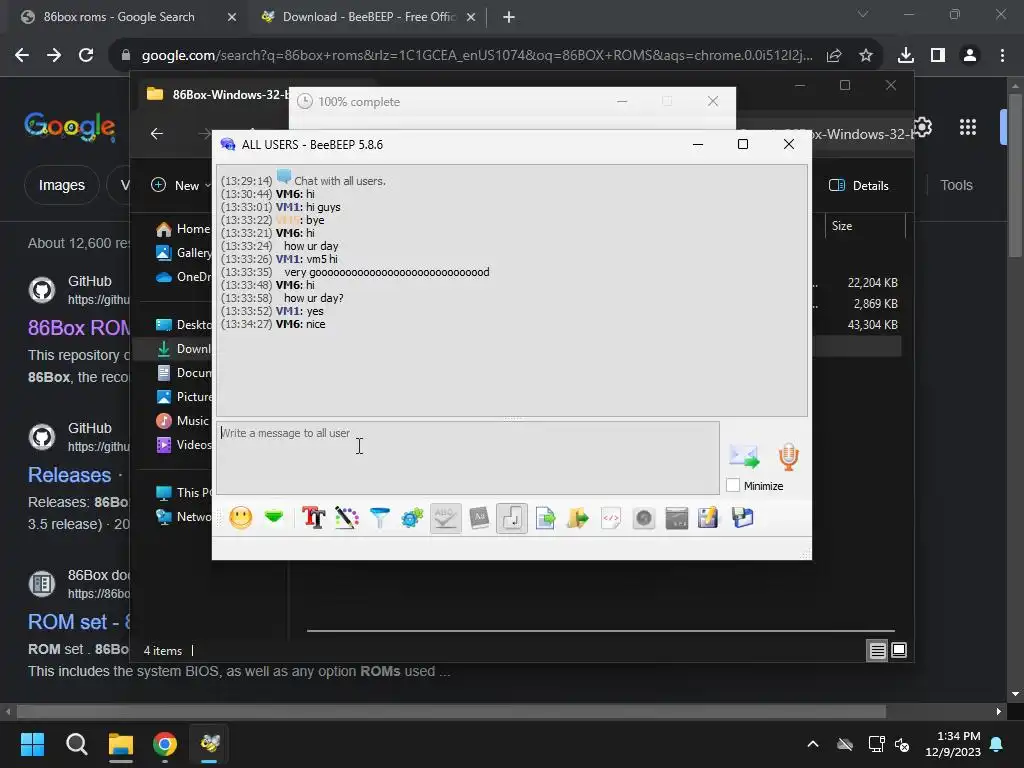Click the green down-arrow preset messages icon
Image resolution: width=1024 pixels, height=768 pixels.
(274, 518)
